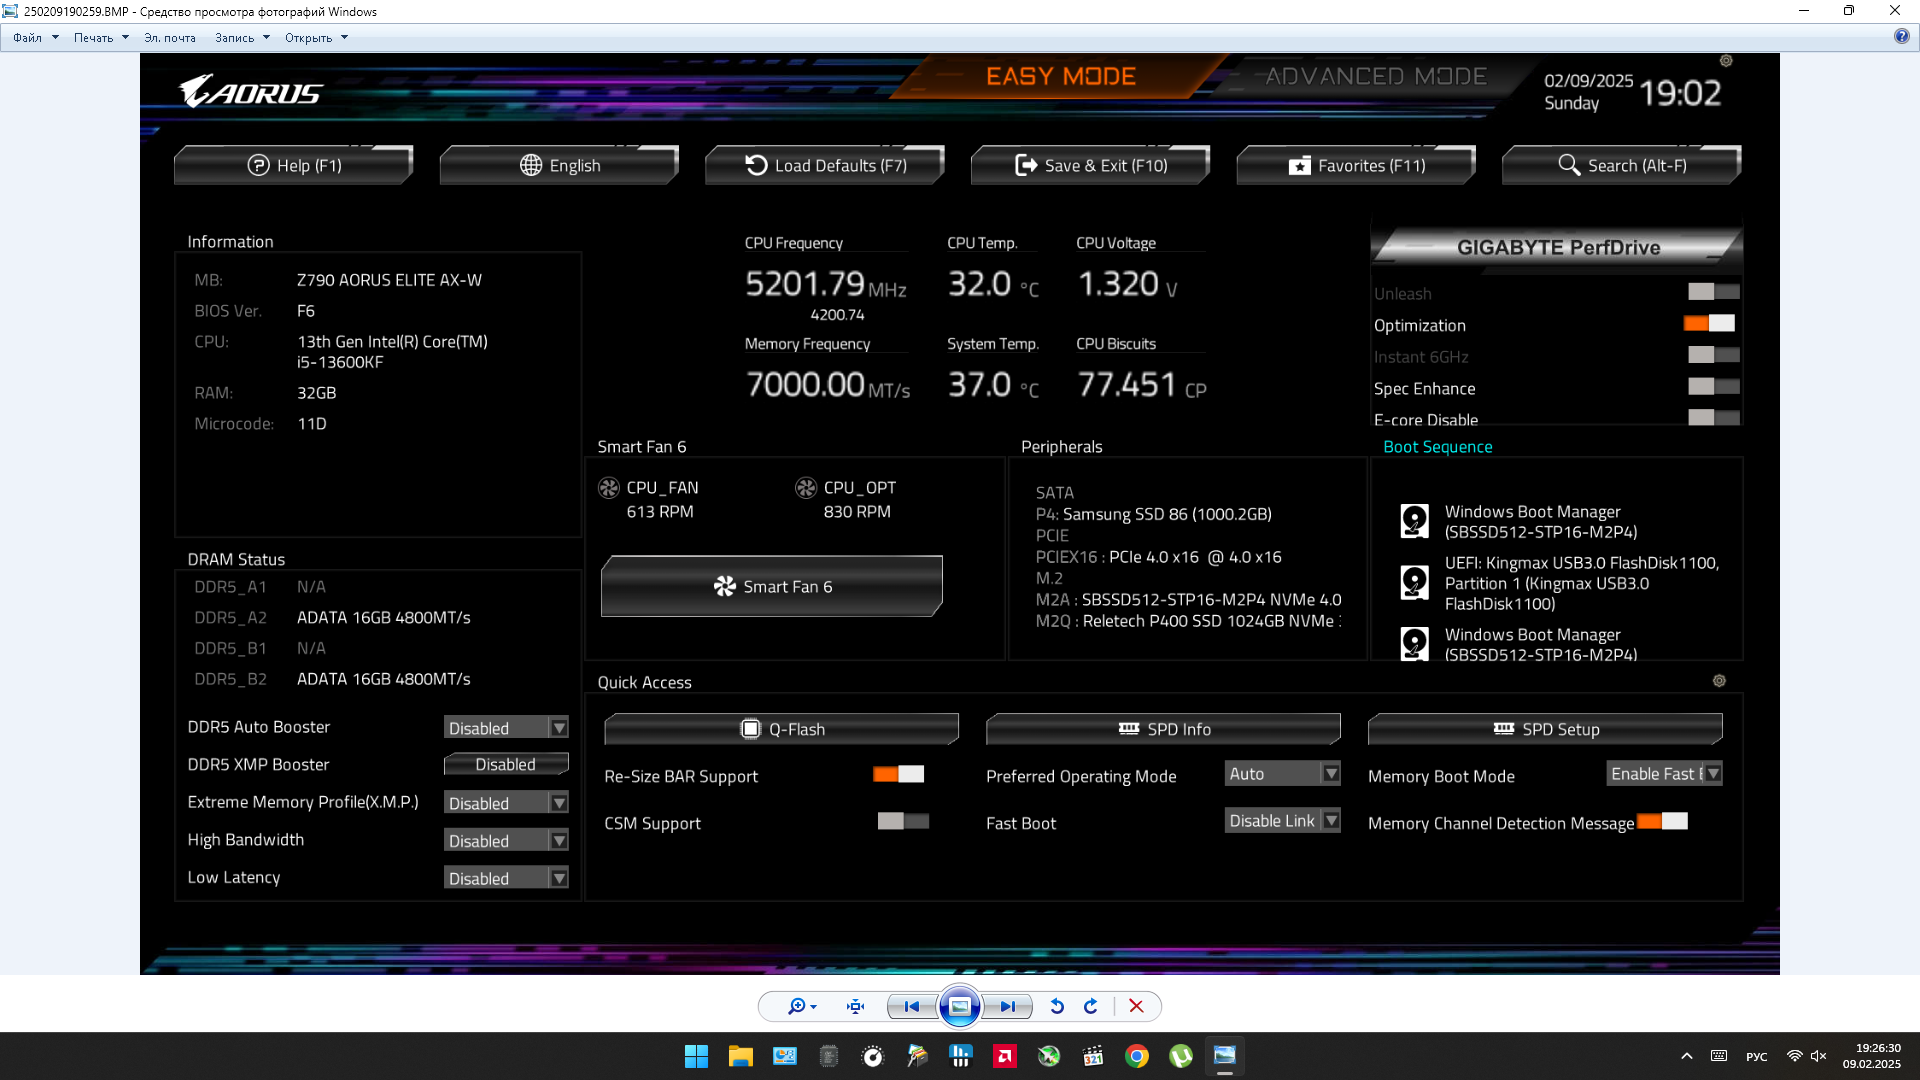This screenshot has width=1920, height=1080.
Task: Open Google Chrome from the taskbar
Action: 1137,1056
